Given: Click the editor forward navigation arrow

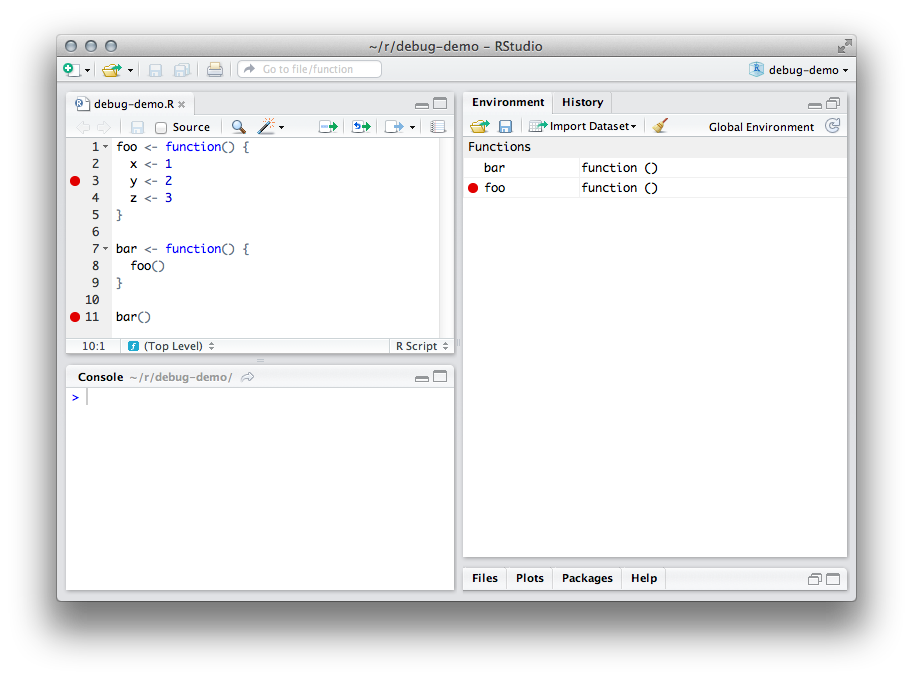Looking at the screenshot, I should 104,127.
